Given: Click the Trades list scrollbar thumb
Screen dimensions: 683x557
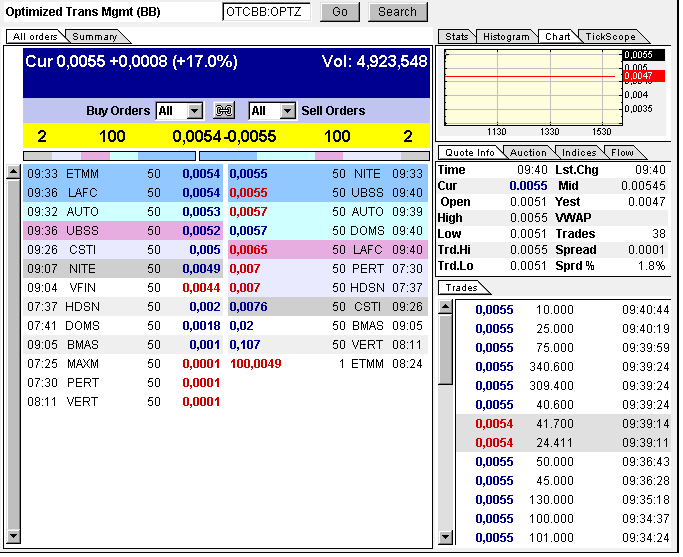Looking at the screenshot, I should point(445,350).
